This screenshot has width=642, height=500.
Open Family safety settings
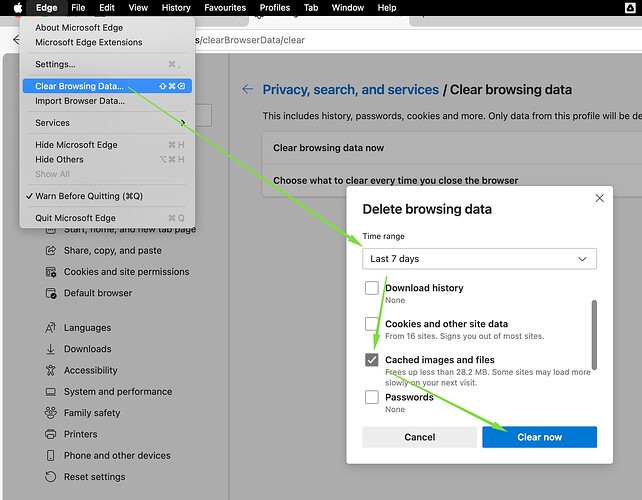coord(92,413)
